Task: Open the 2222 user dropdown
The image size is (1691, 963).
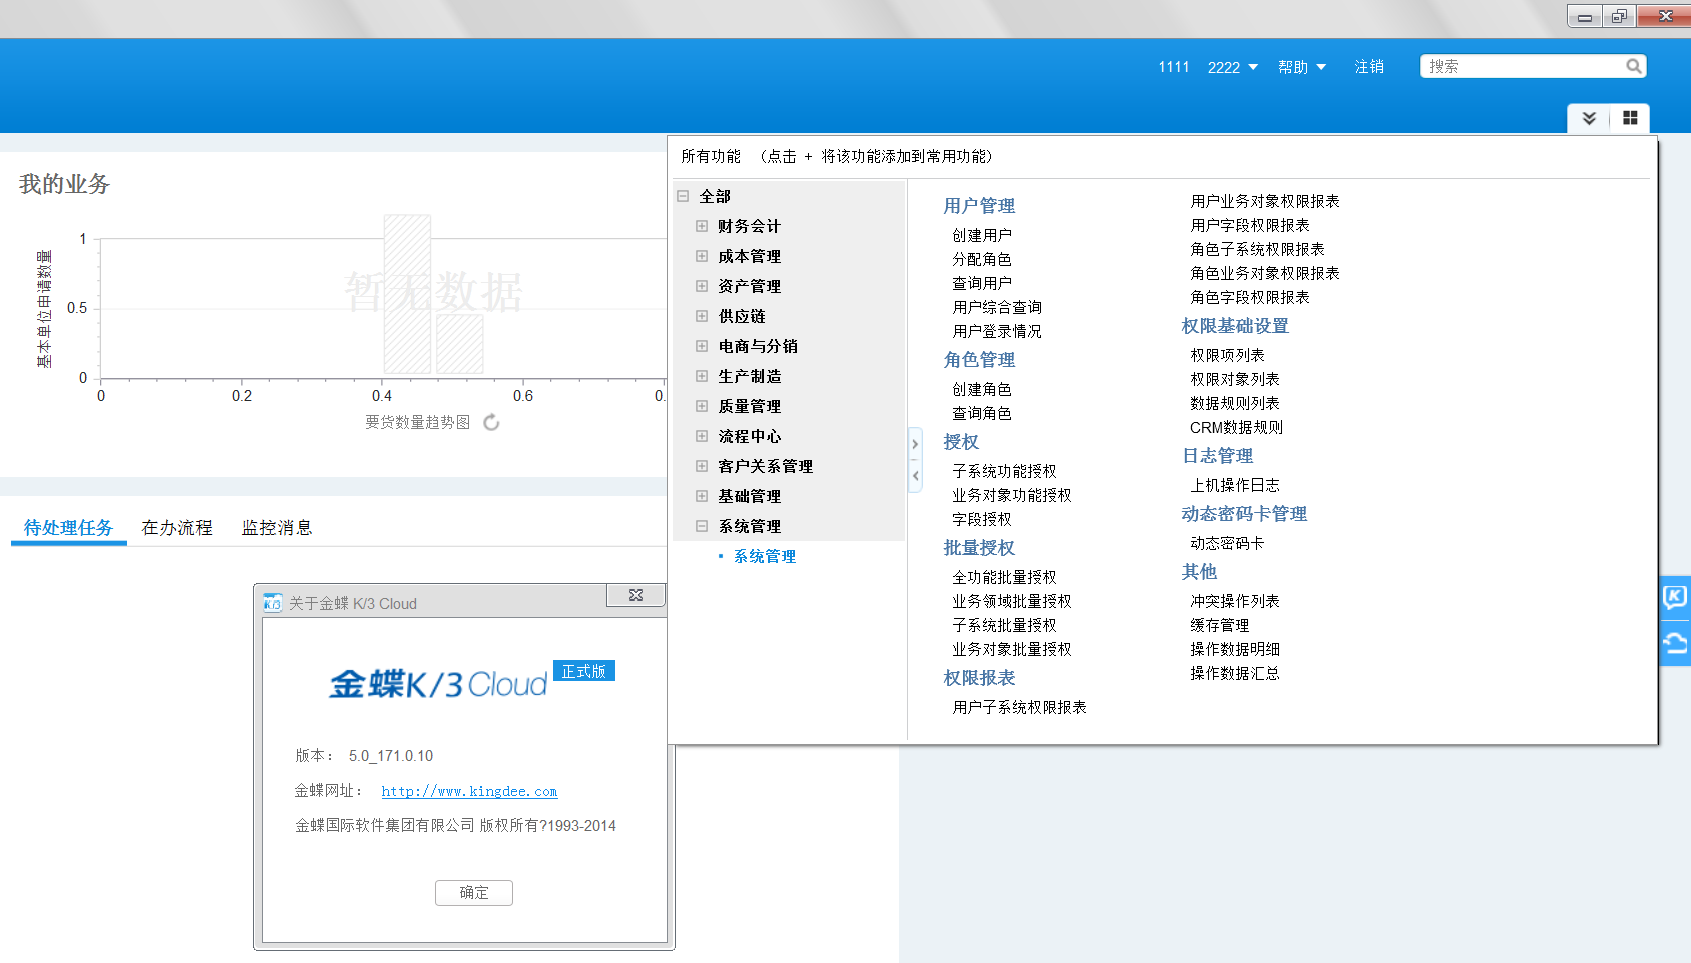Action: click(1232, 67)
